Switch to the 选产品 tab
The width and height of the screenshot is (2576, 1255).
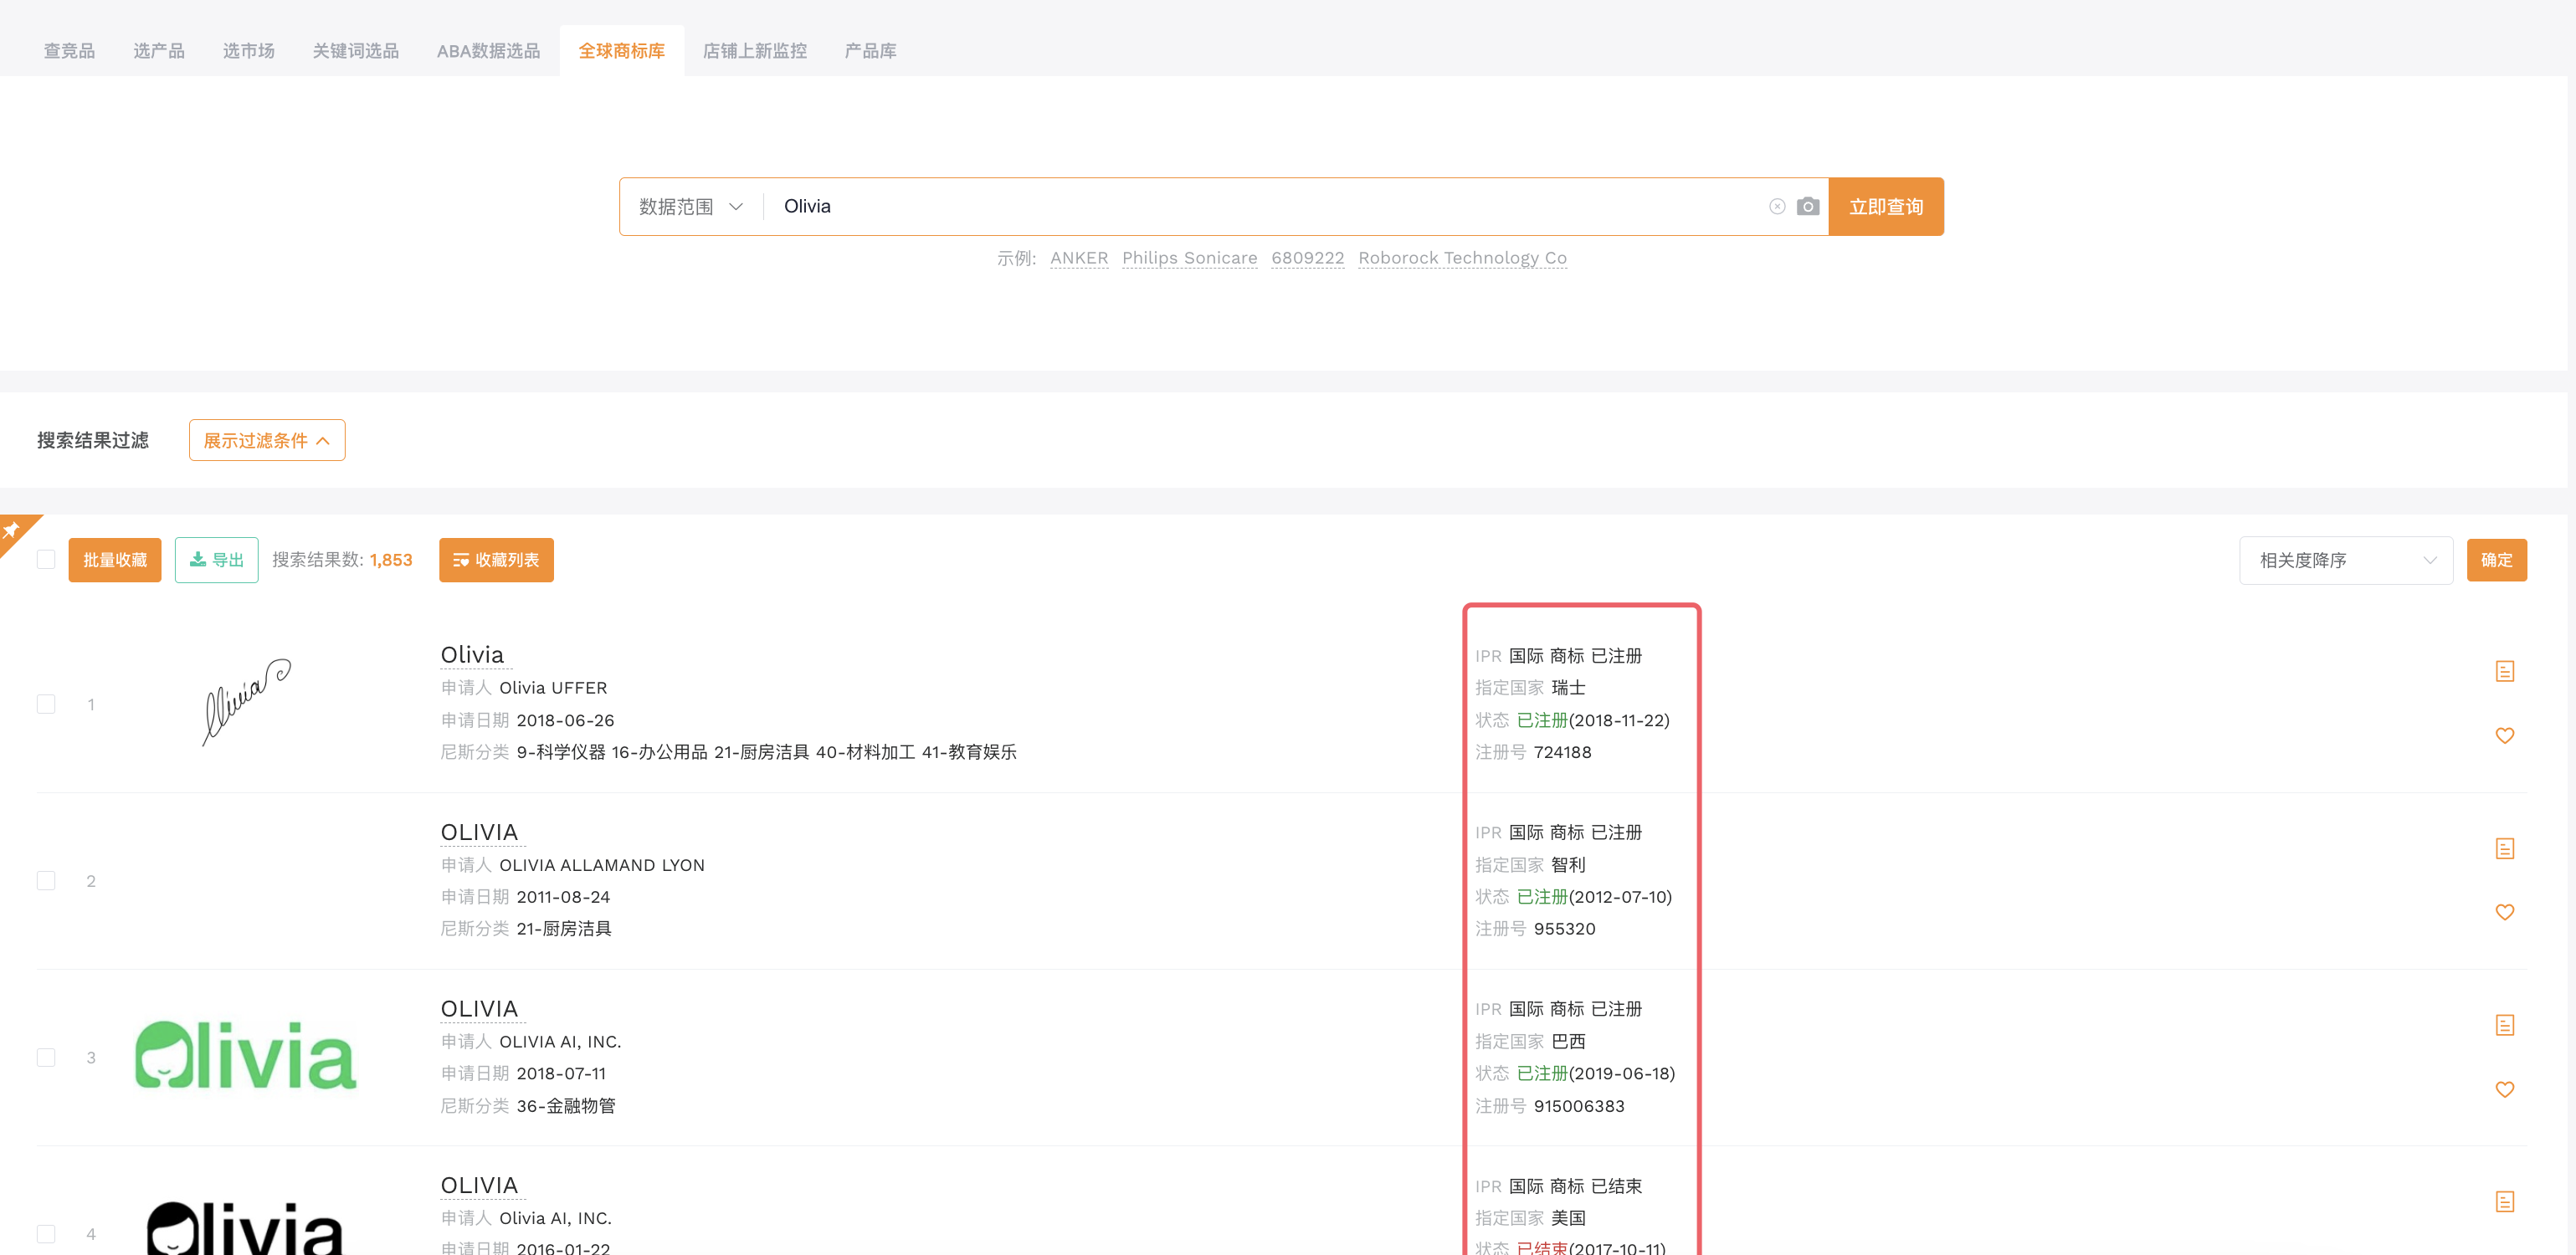click(x=159, y=51)
